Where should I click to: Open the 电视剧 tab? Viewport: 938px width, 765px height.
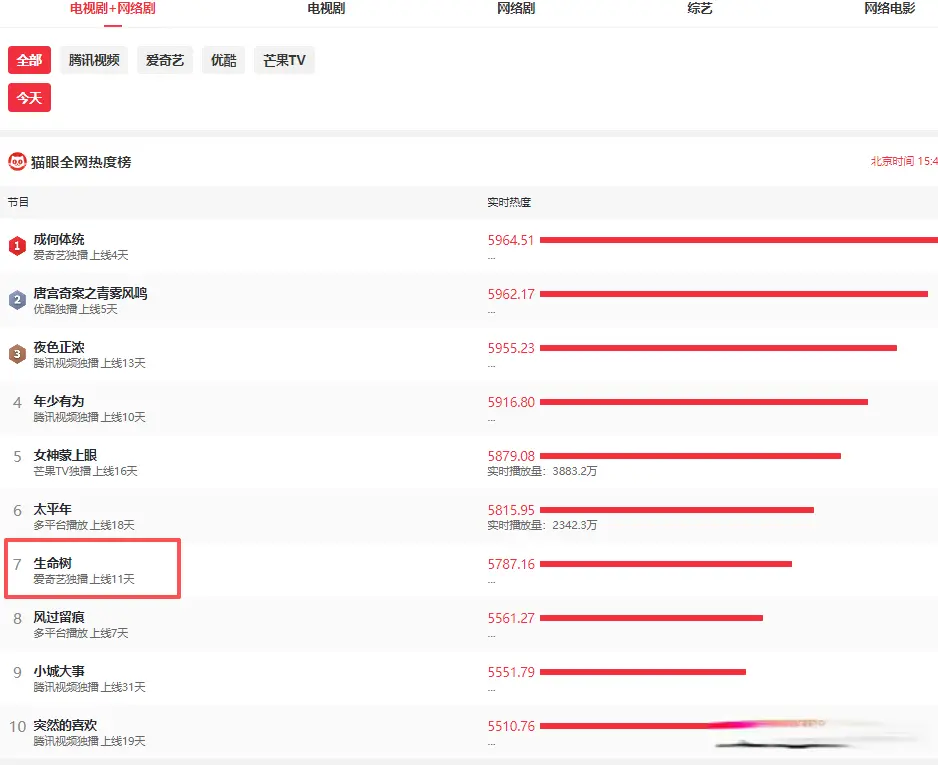326,9
